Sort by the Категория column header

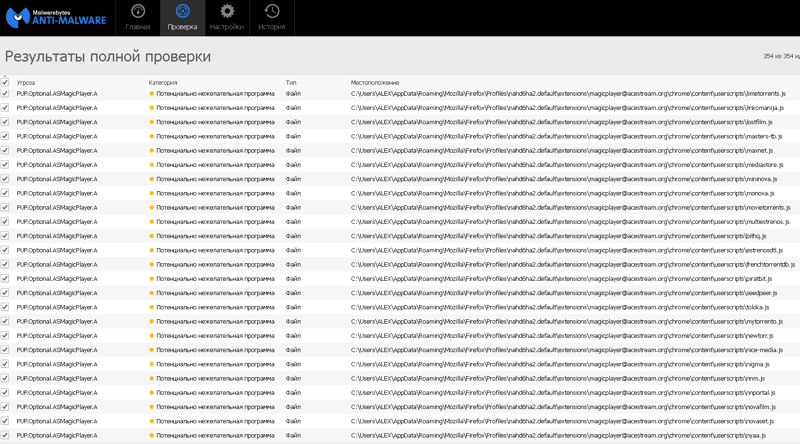pyautogui.click(x=163, y=83)
